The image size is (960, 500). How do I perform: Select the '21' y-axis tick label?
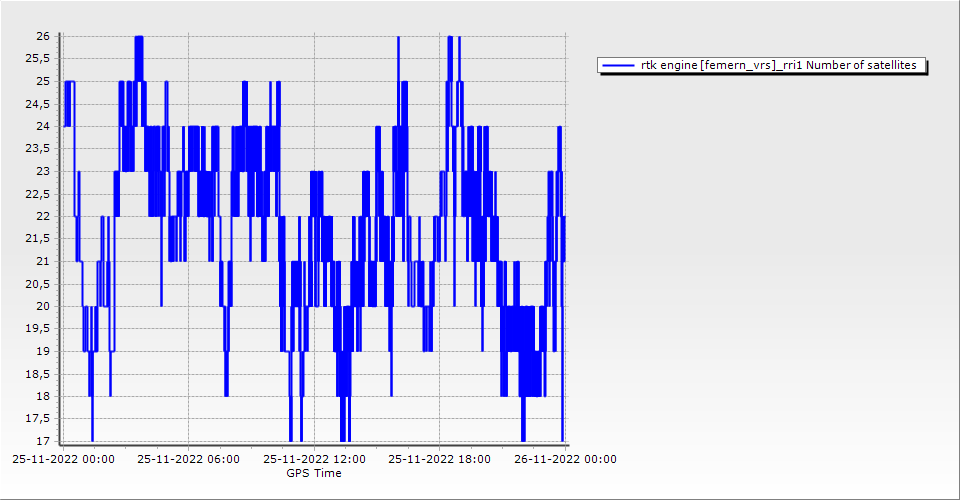point(43,261)
